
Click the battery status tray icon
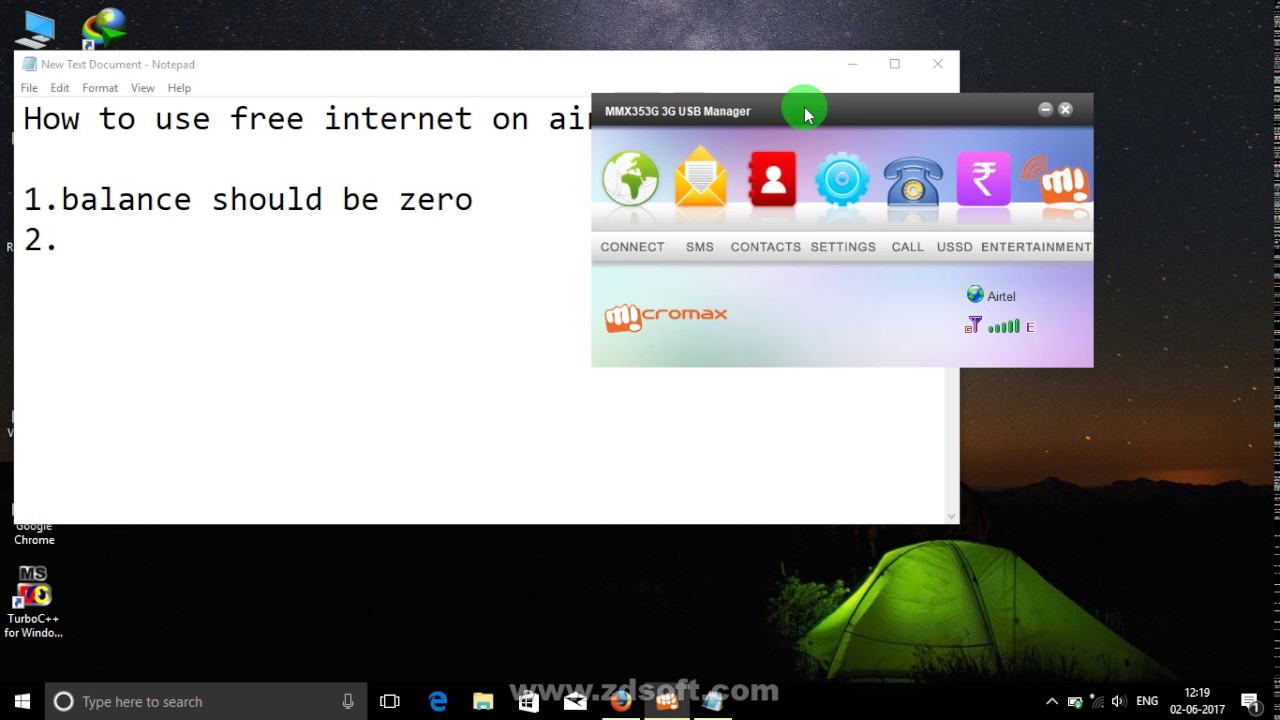pyautogui.click(x=1075, y=701)
